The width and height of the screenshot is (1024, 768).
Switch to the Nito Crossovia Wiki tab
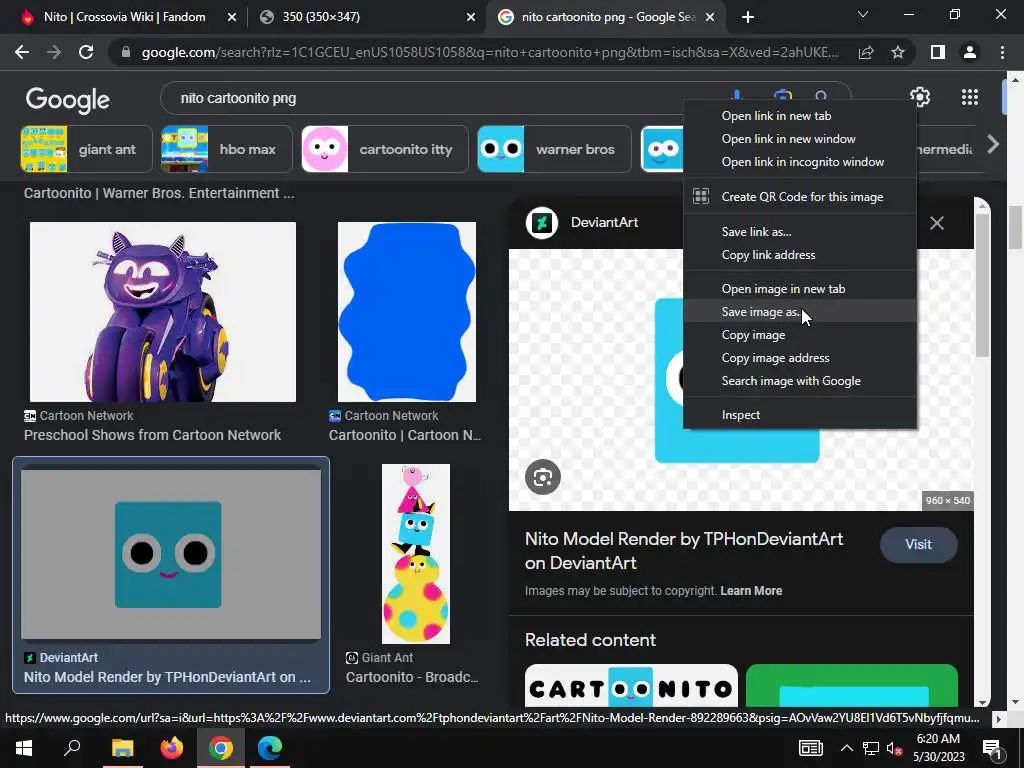click(x=124, y=17)
